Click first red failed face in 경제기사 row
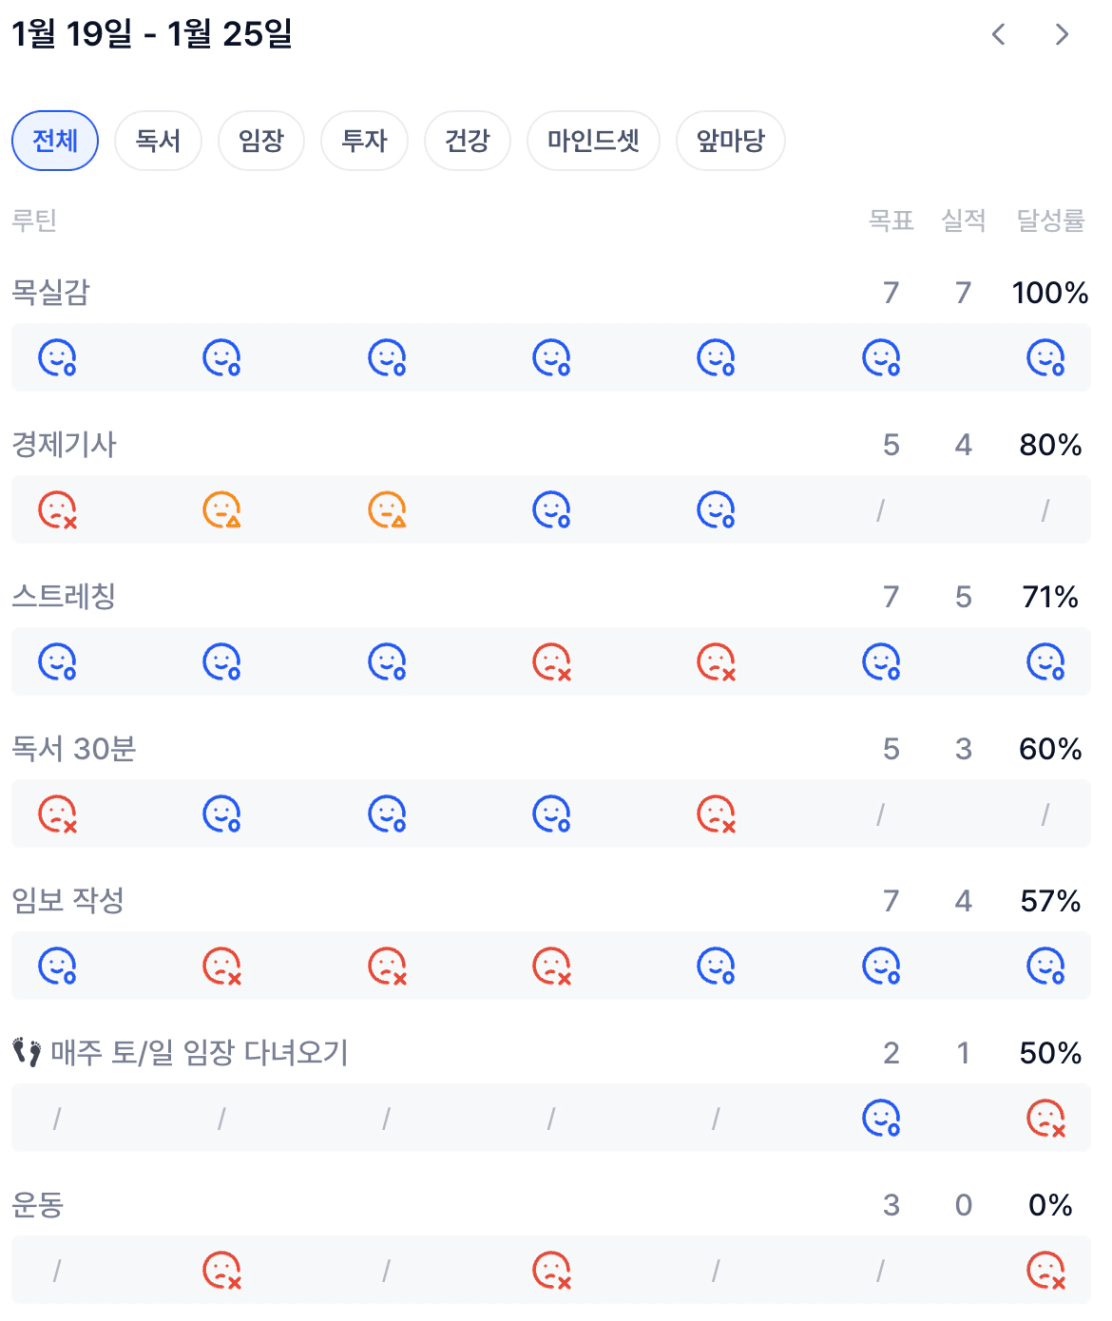 point(57,510)
